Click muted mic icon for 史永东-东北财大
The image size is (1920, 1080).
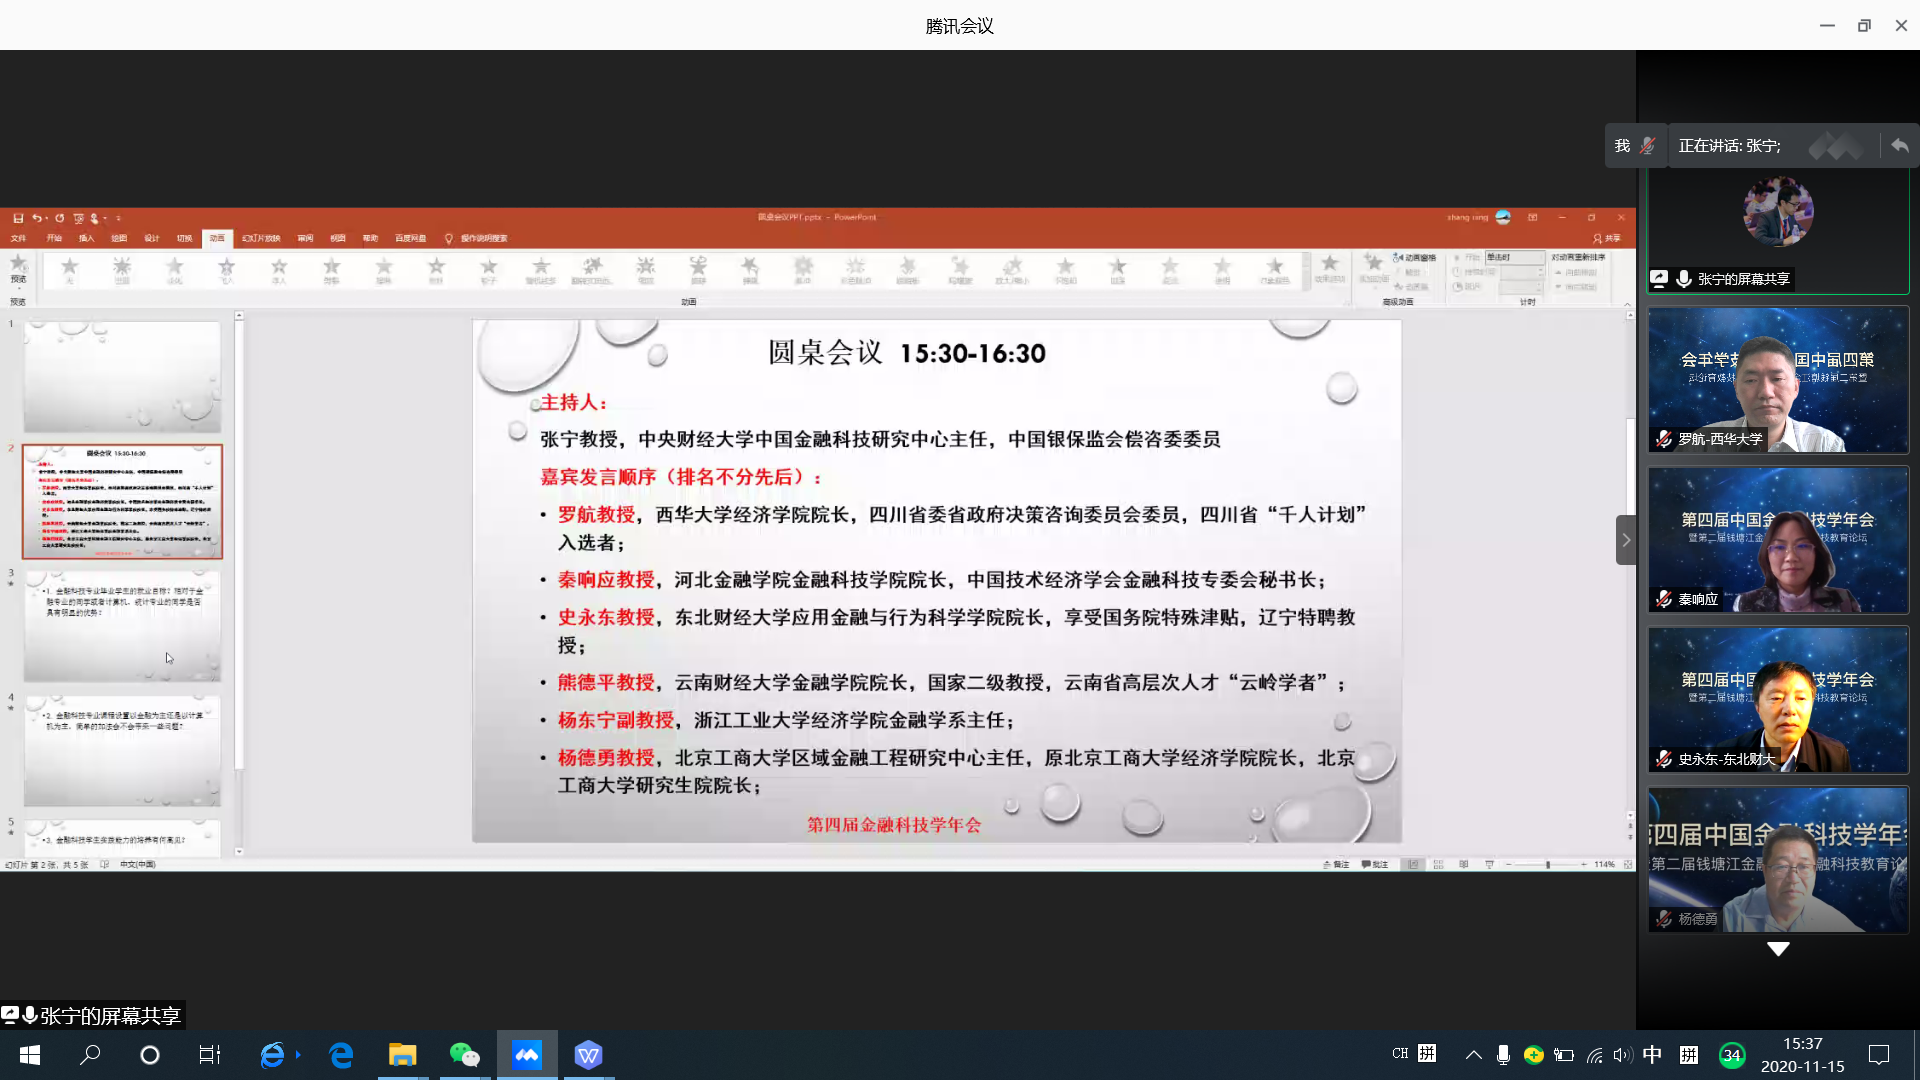(x=1664, y=759)
